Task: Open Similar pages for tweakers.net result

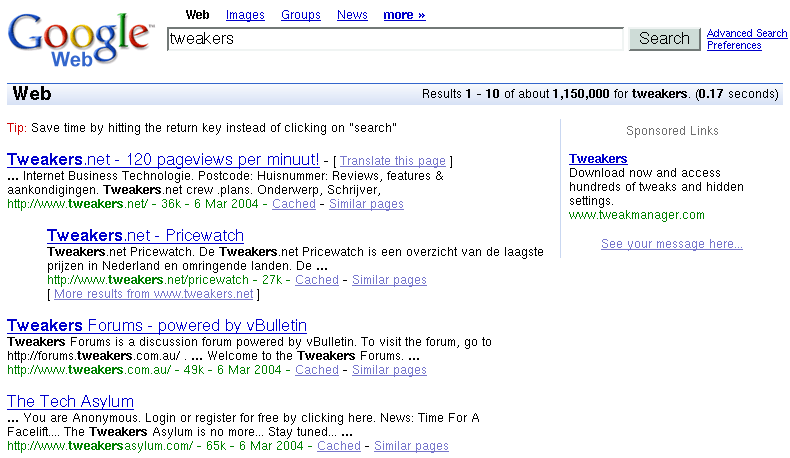Action: pyautogui.click(x=366, y=204)
